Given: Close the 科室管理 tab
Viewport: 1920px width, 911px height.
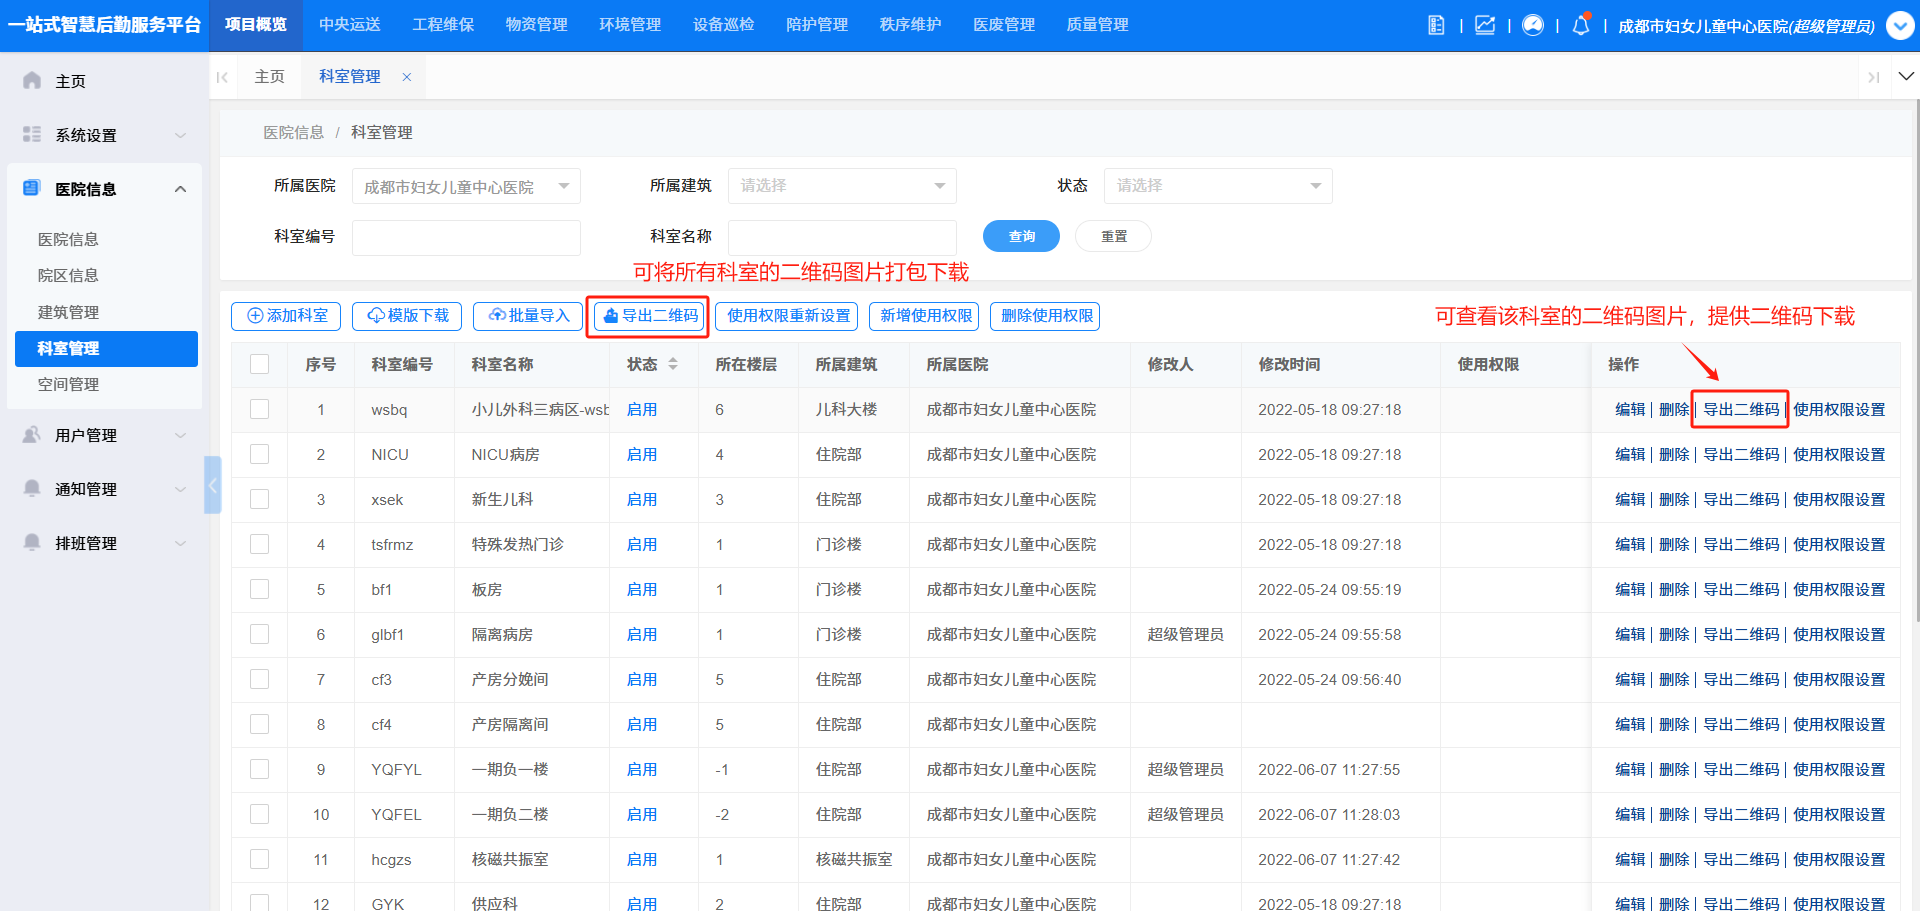Looking at the screenshot, I should tap(407, 77).
